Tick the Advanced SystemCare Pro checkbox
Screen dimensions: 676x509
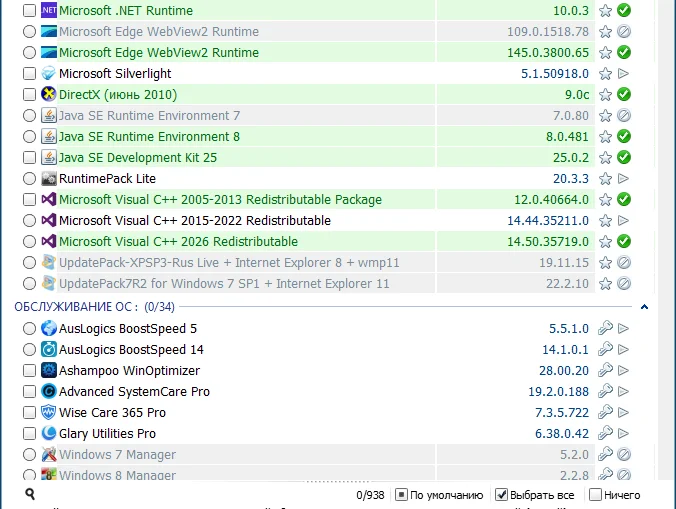point(29,392)
